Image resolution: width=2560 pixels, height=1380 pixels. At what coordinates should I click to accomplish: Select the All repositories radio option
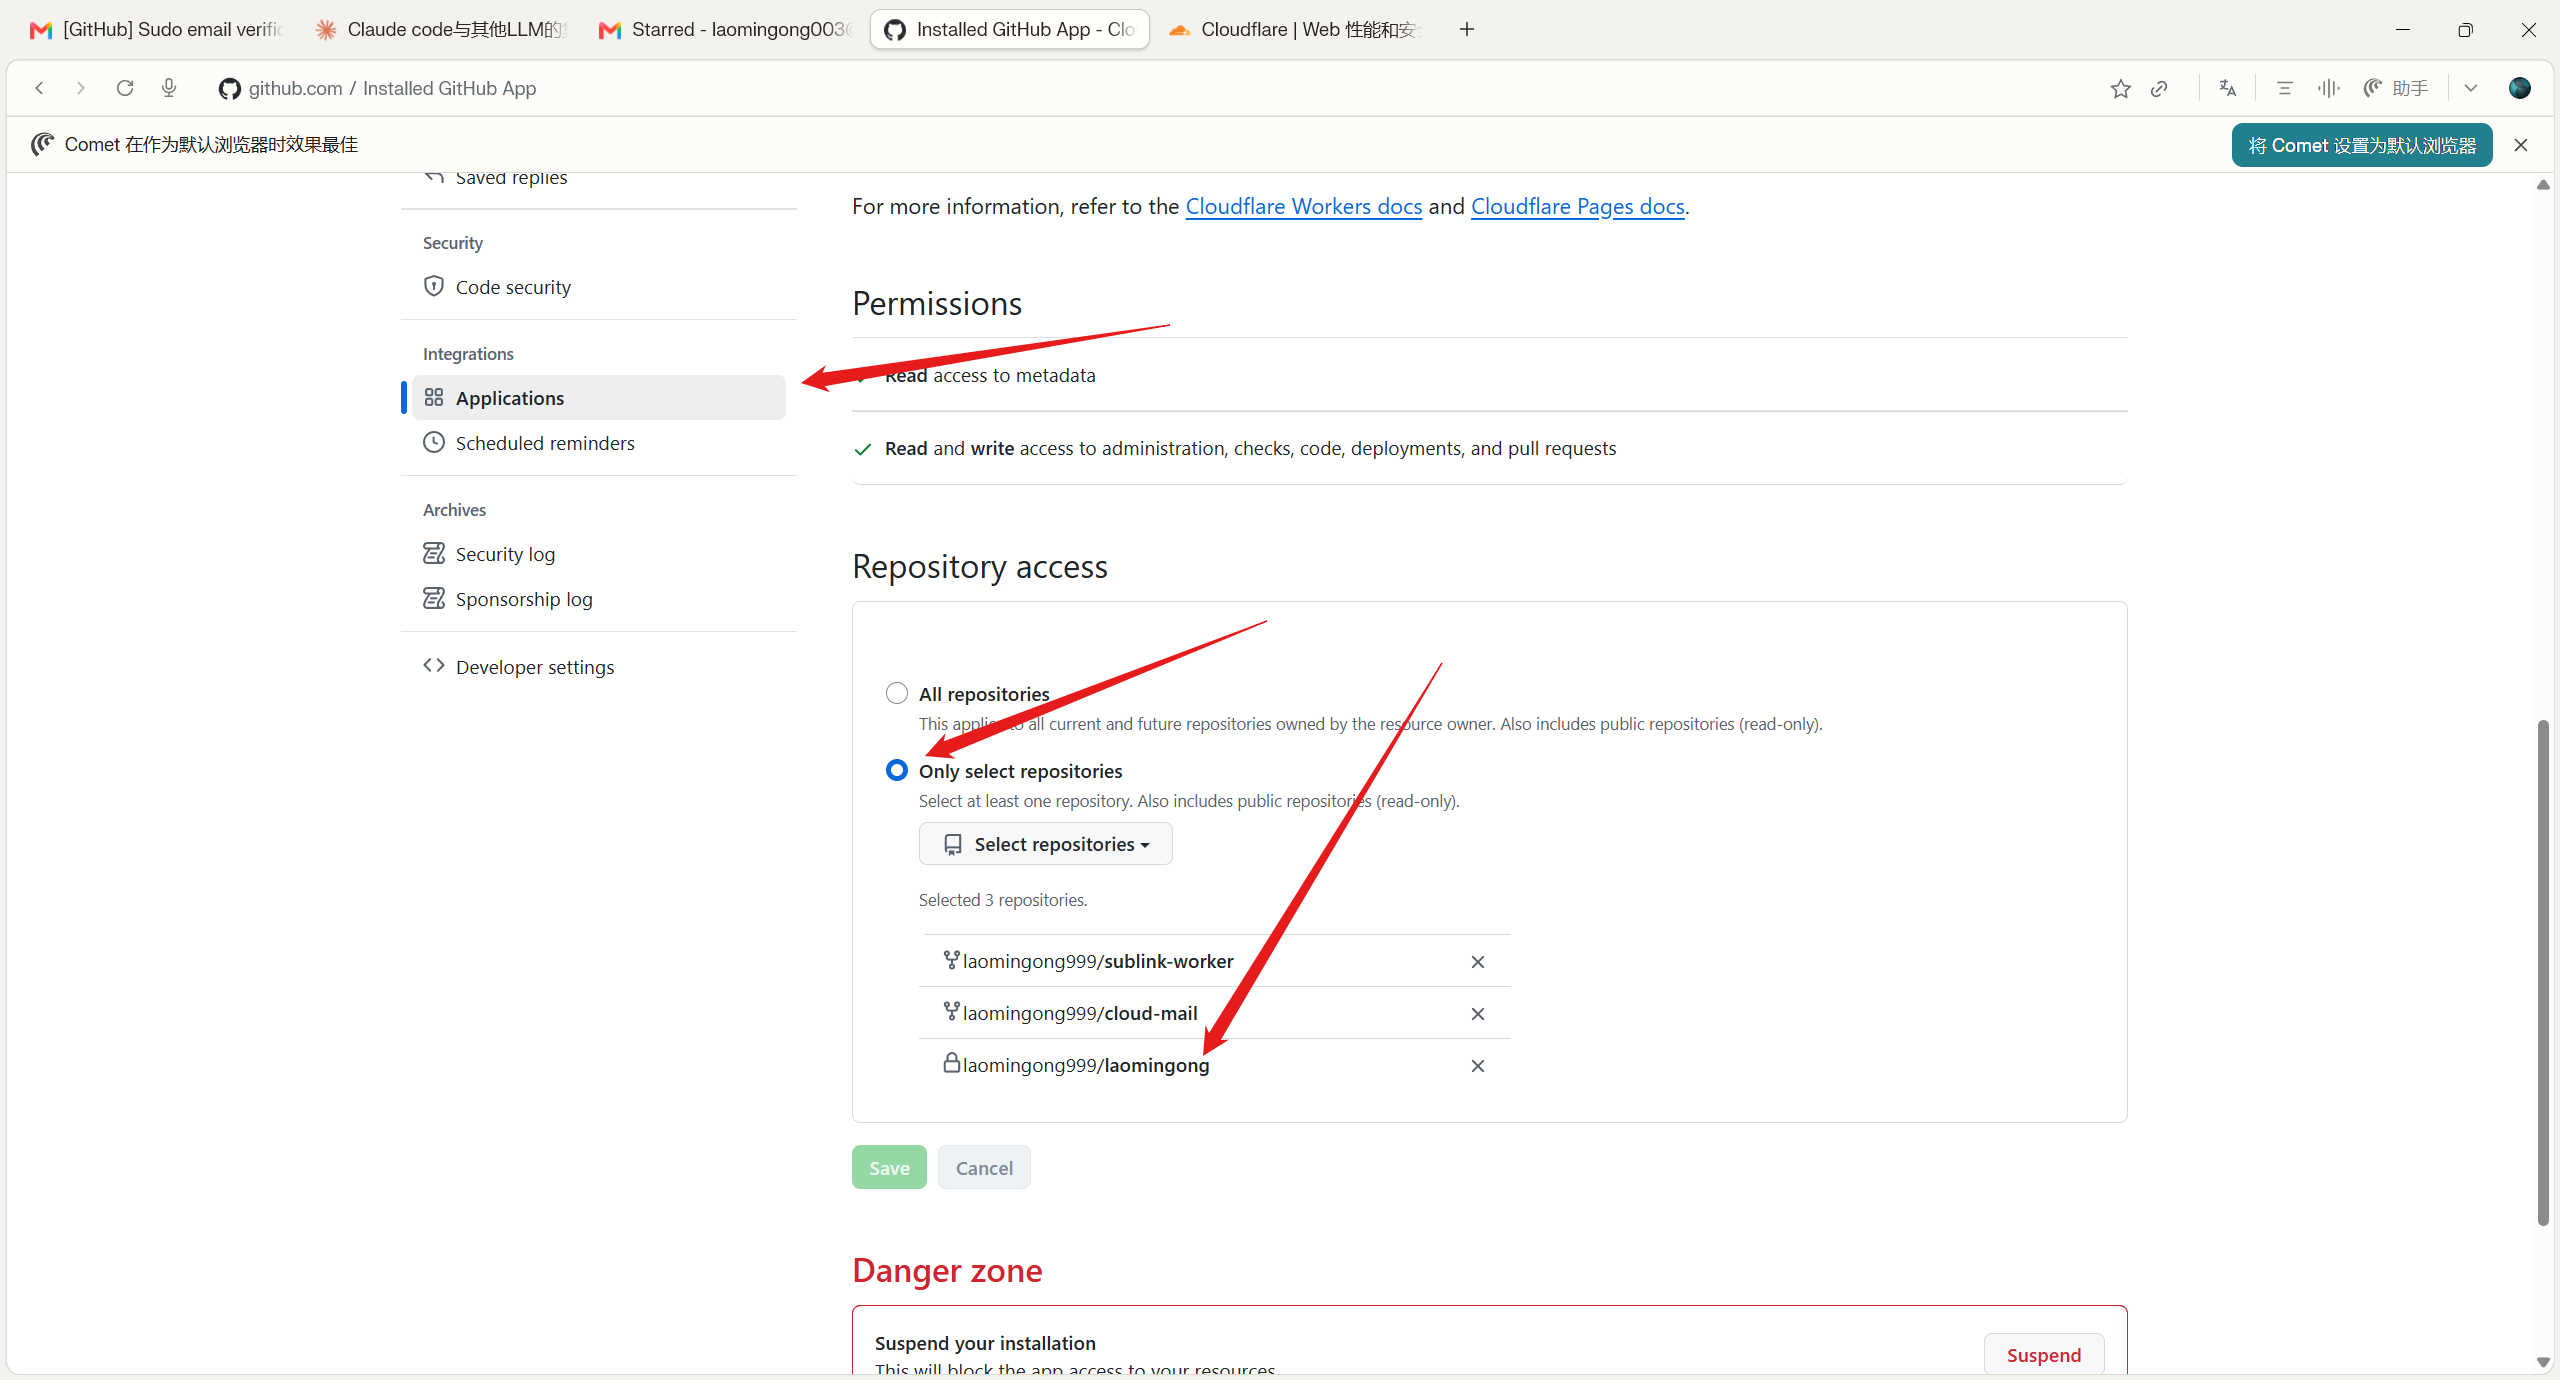coord(897,693)
